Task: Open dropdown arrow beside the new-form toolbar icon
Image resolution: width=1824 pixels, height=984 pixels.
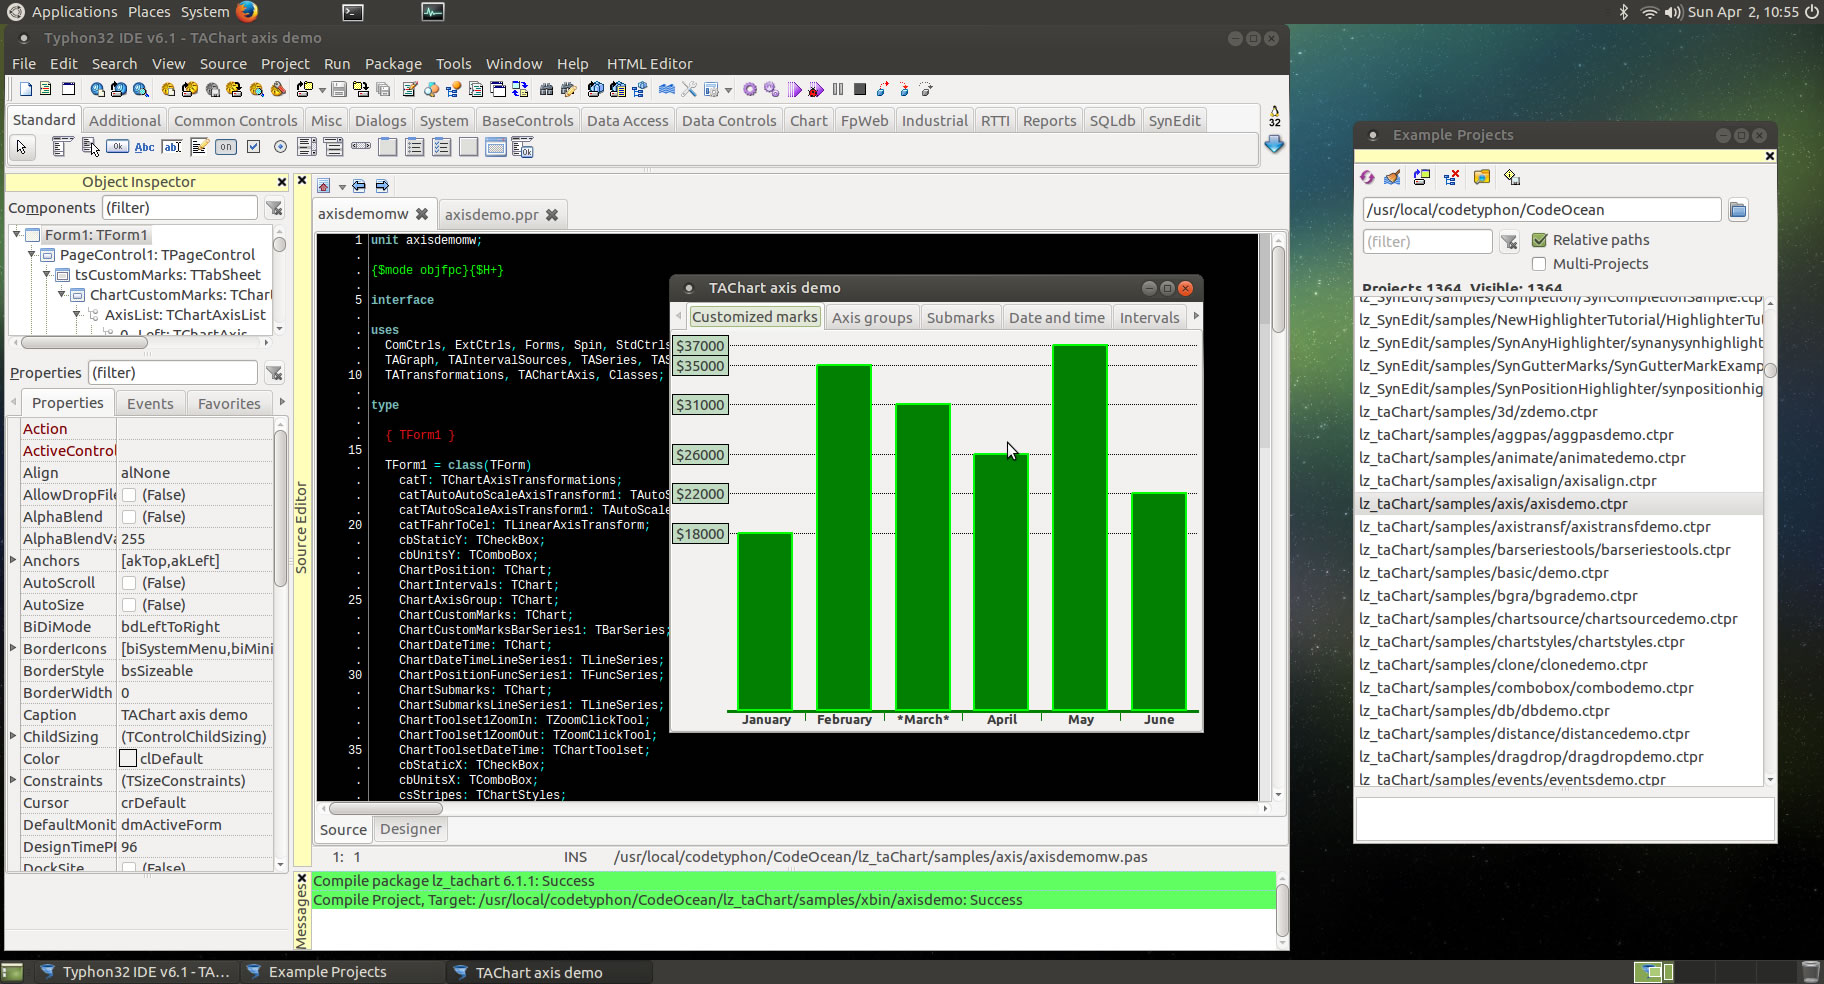Action: pos(322,90)
